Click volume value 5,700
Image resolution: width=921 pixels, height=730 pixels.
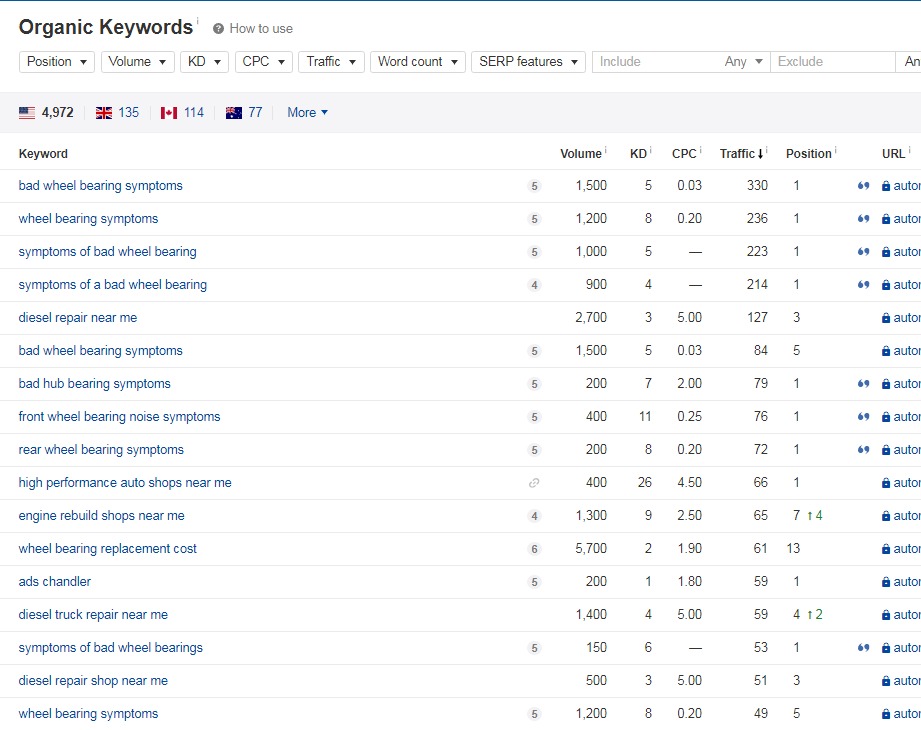coord(591,549)
